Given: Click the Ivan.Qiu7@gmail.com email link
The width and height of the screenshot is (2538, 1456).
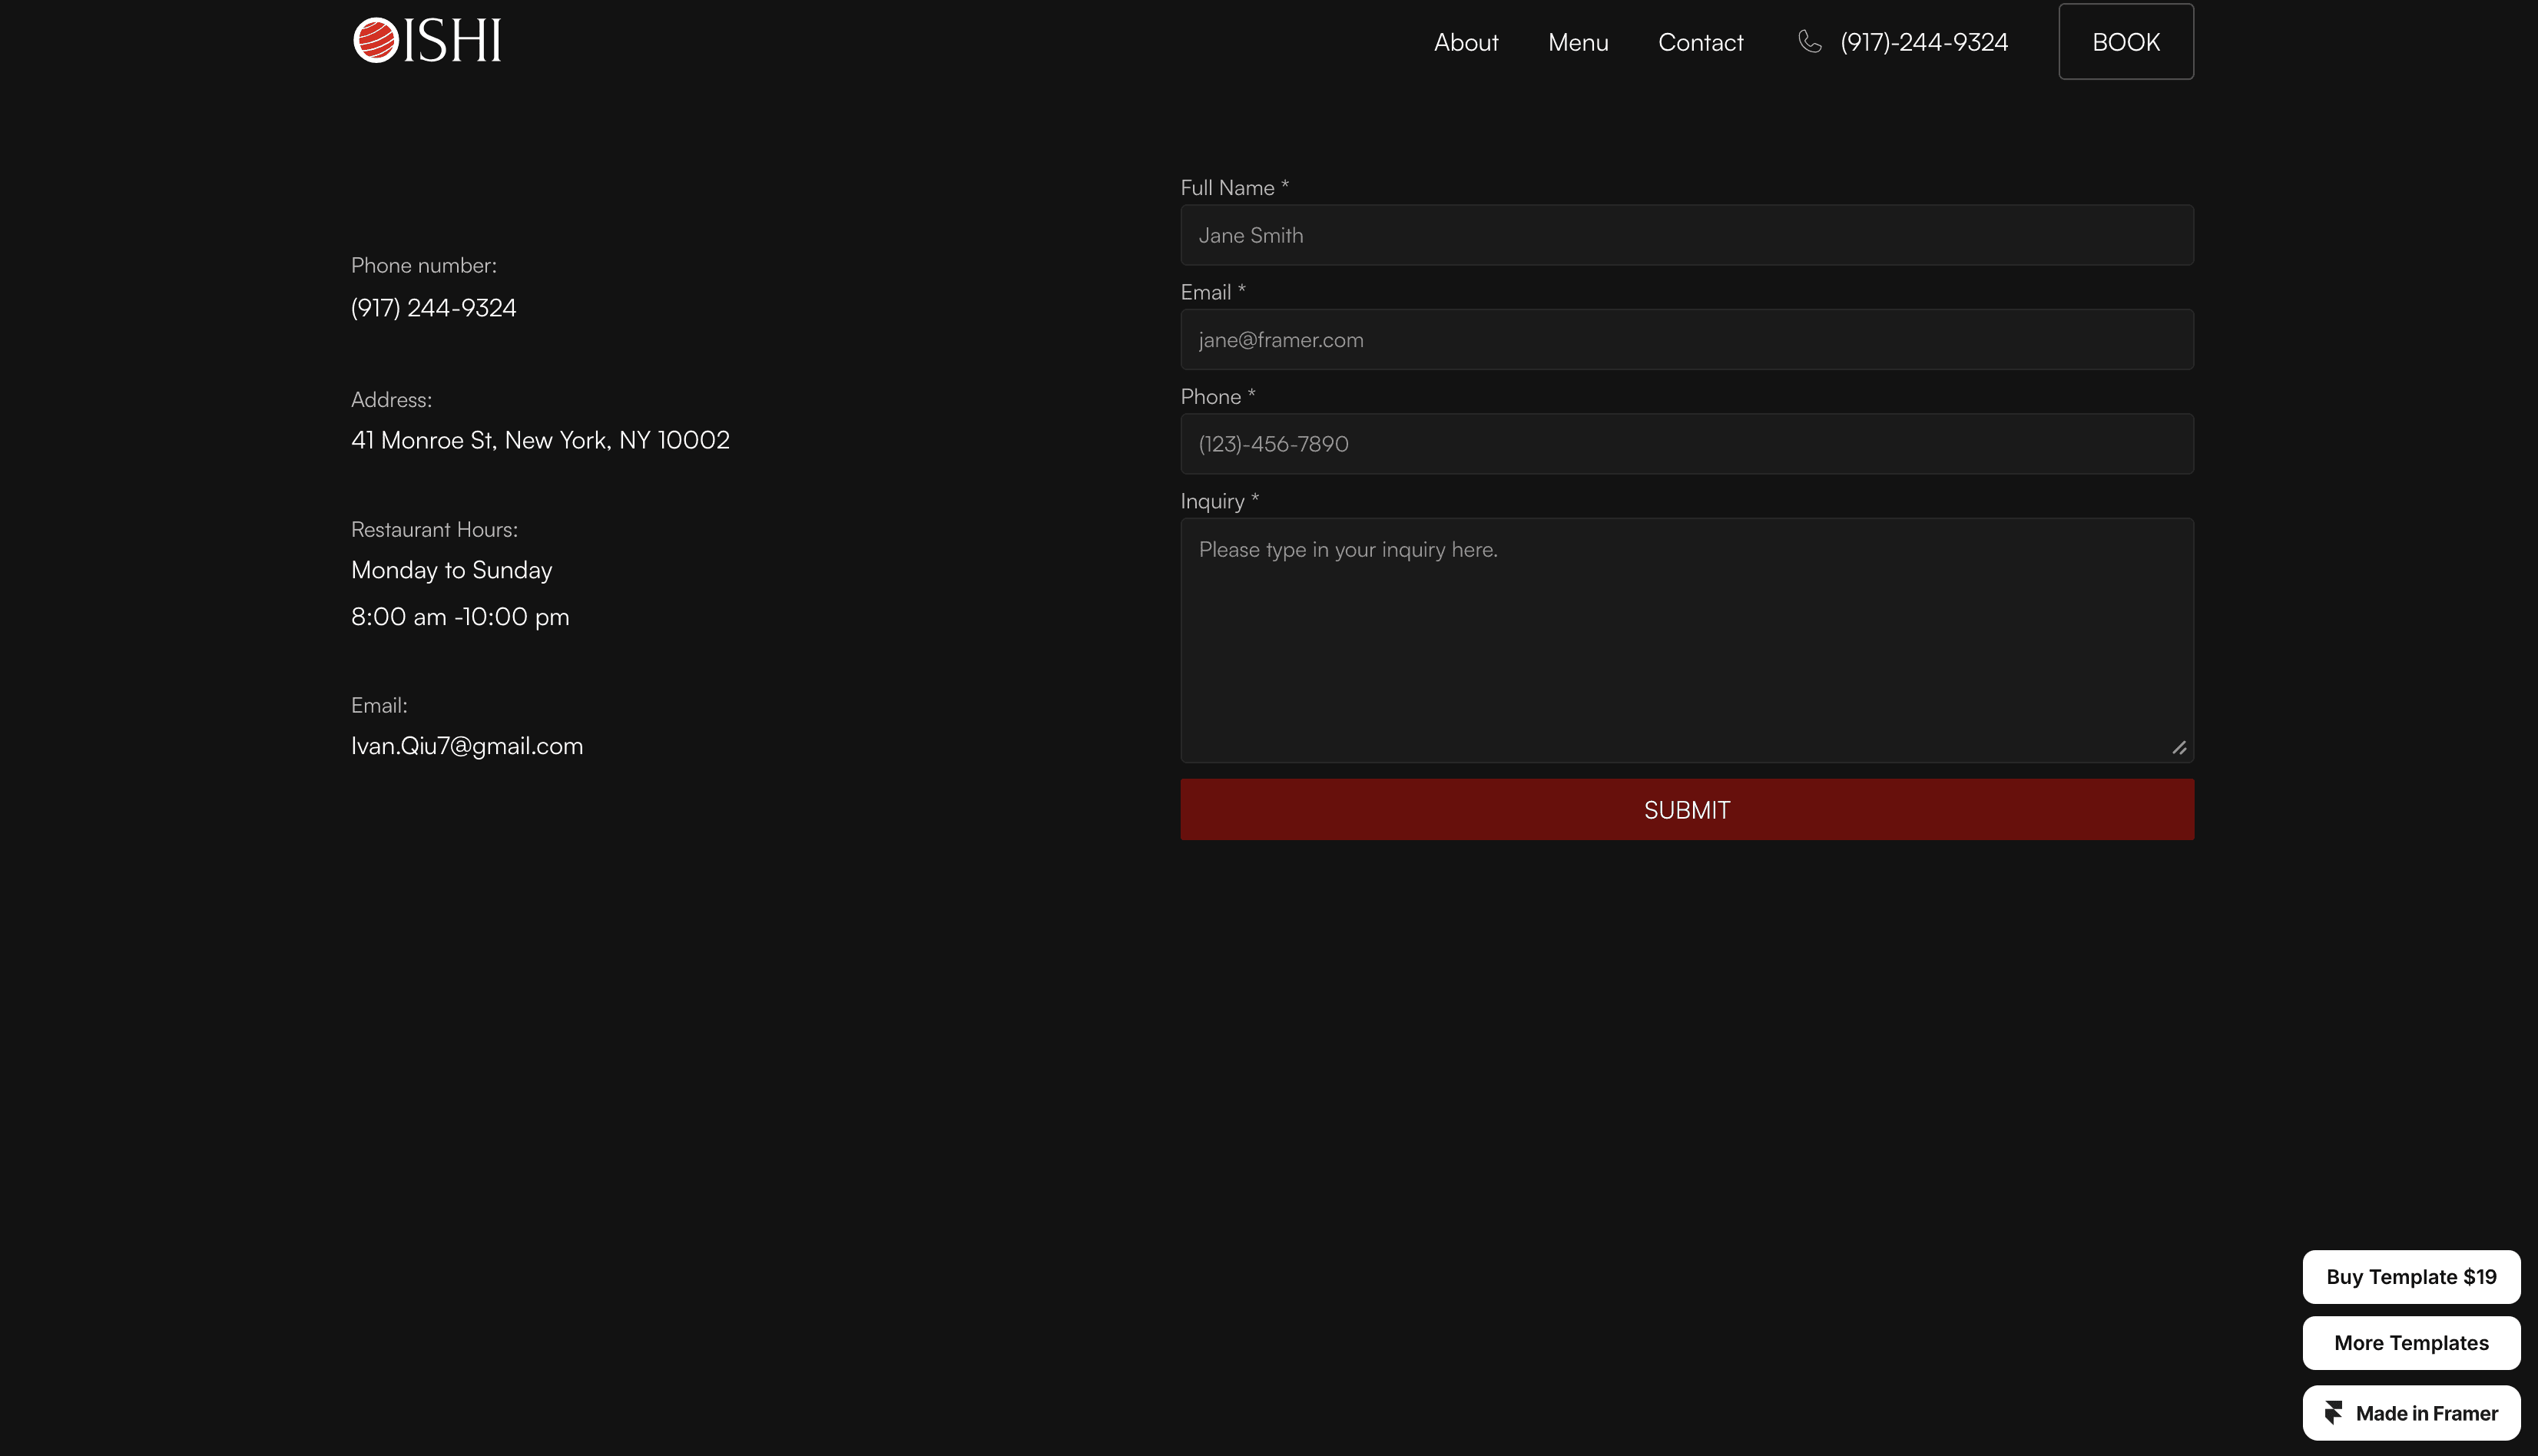Looking at the screenshot, I should tap(466, 746).
